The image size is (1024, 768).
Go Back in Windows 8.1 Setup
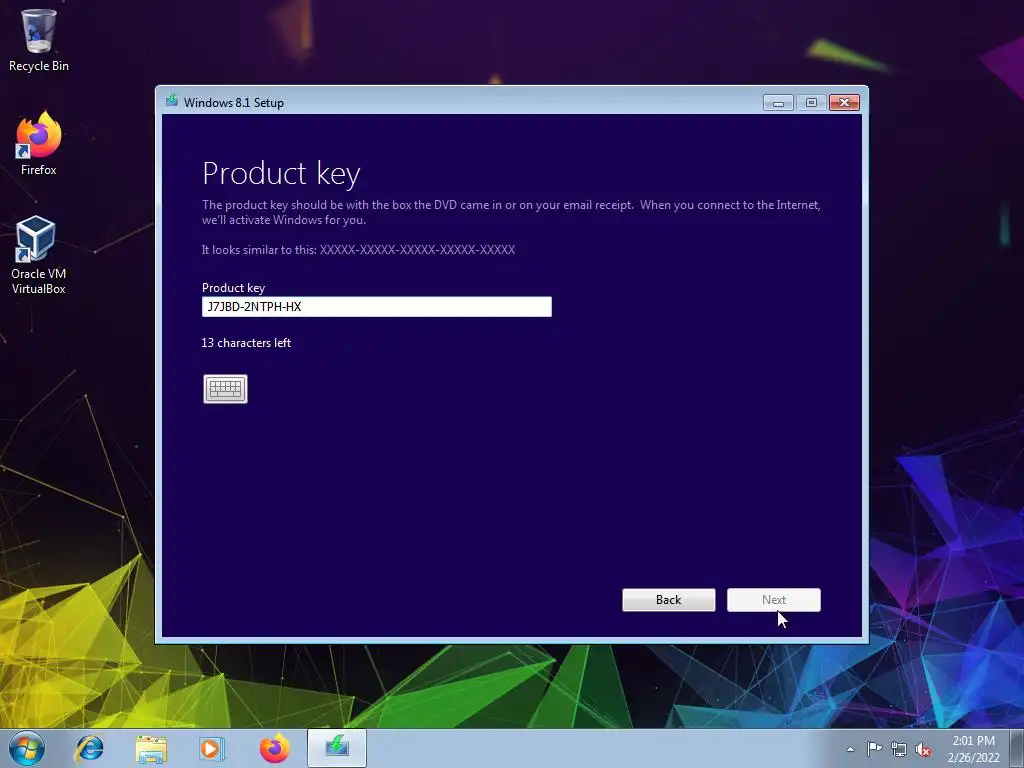(x=669, y=600)
